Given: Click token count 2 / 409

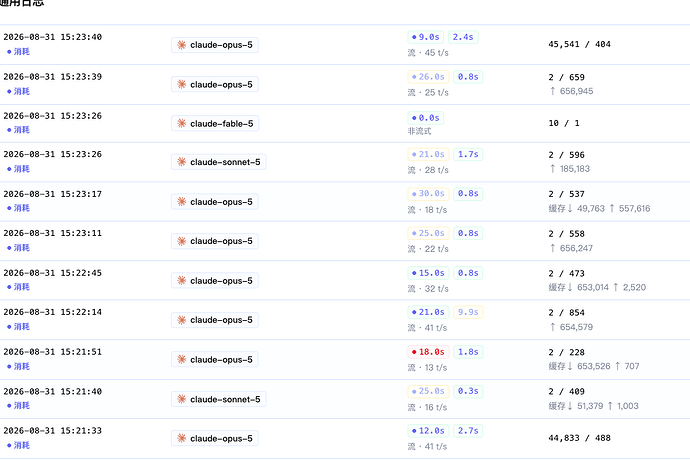Looking at the screenshot, I should [x=567, y=391].
